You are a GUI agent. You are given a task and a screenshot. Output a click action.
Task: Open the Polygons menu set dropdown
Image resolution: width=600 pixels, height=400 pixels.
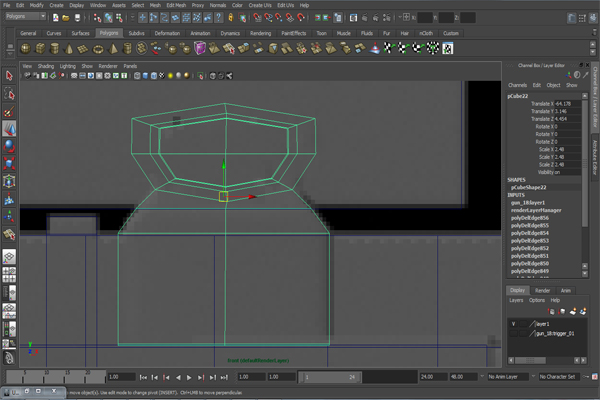26,16
